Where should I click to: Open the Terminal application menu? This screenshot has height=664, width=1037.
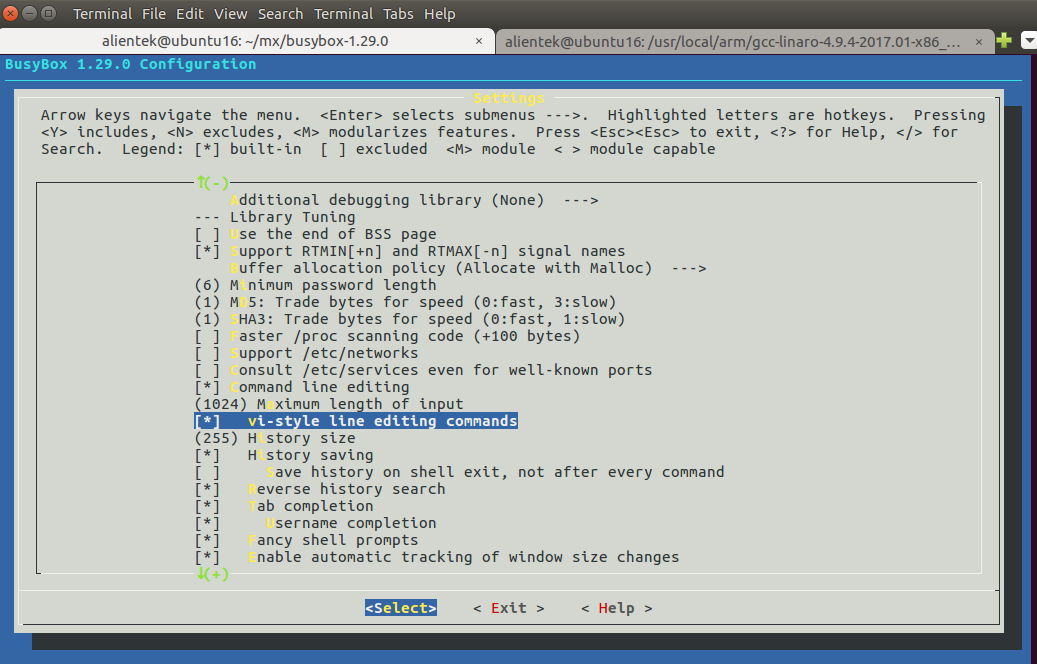tap(102, 13)
